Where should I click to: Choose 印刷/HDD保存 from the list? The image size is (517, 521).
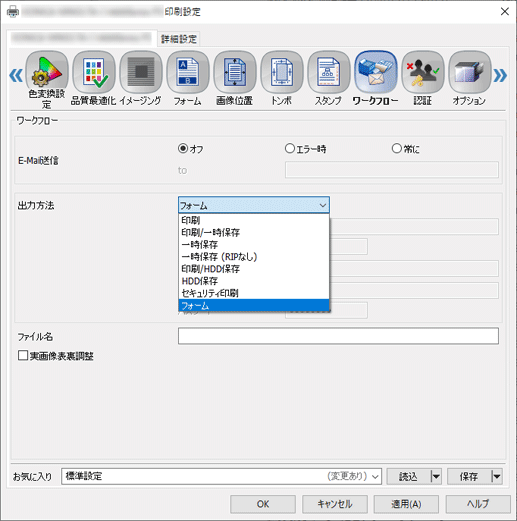pos(254,269)
